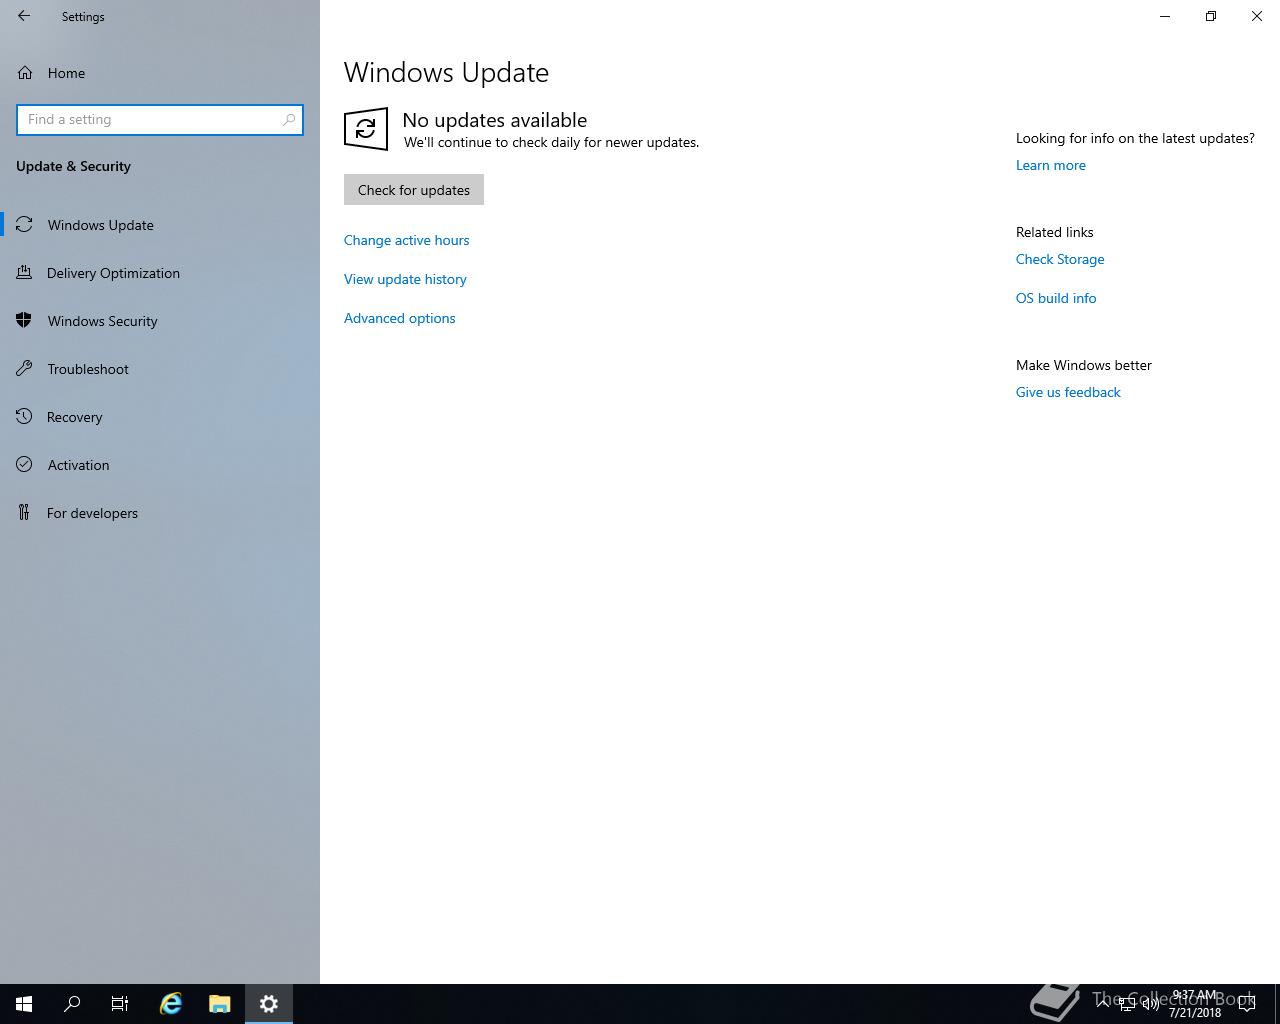
Task: Click the Windows Update page title
Action: [446, 73]
